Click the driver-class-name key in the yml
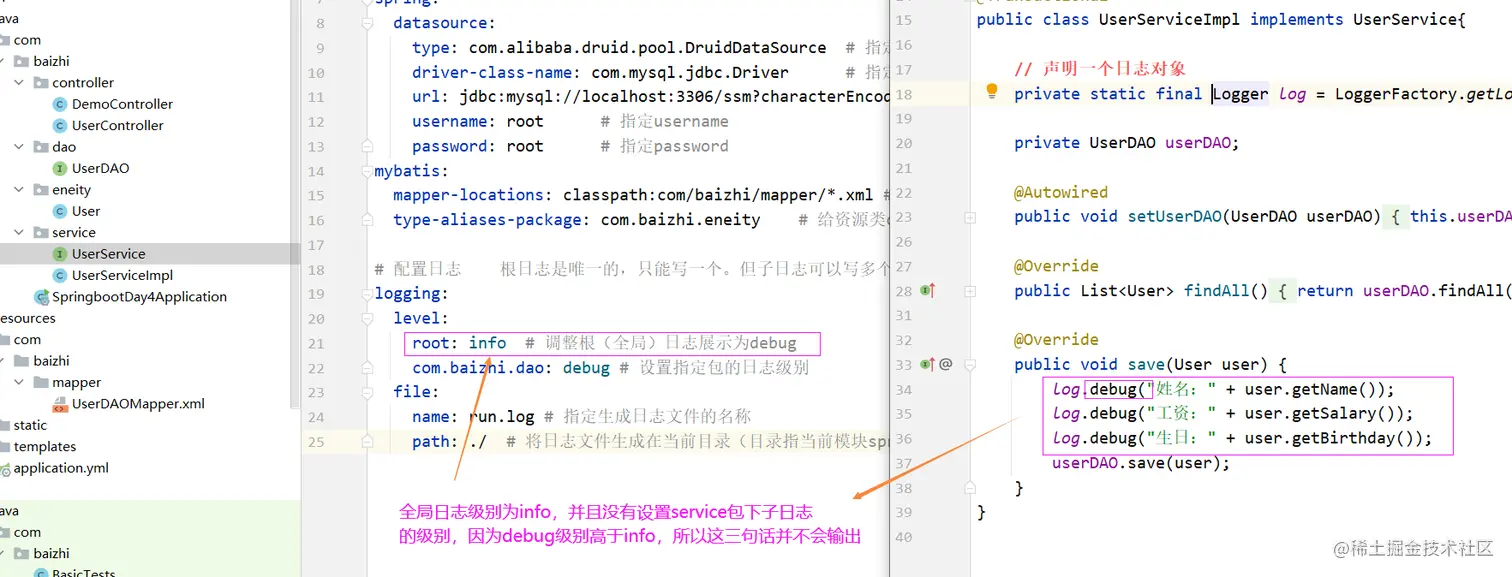Viewport: 1512px width, 577px height. point(494,73)
